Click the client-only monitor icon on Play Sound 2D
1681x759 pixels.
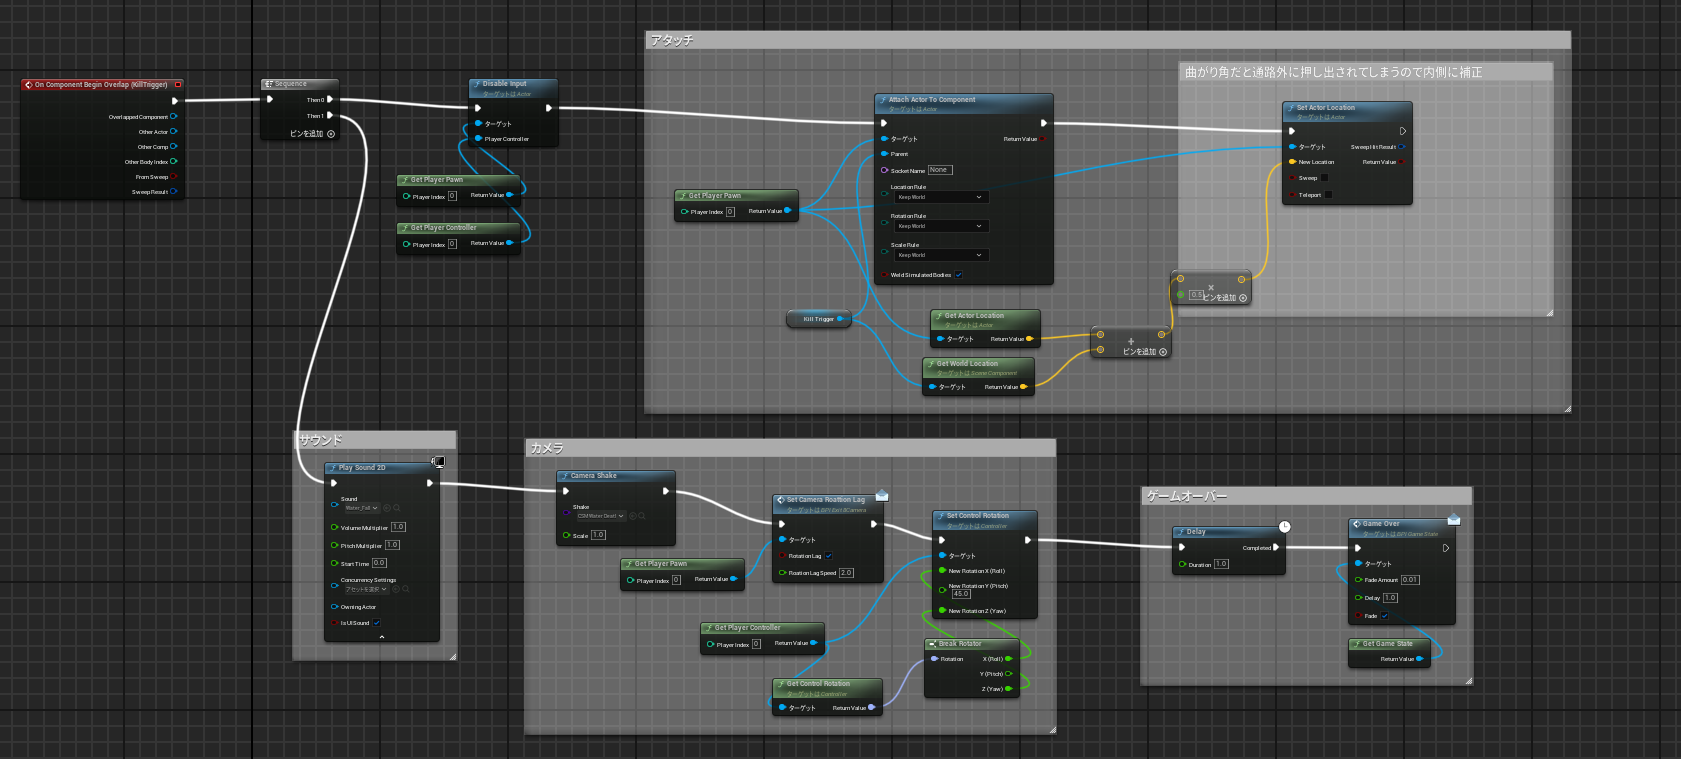point(438,461)
